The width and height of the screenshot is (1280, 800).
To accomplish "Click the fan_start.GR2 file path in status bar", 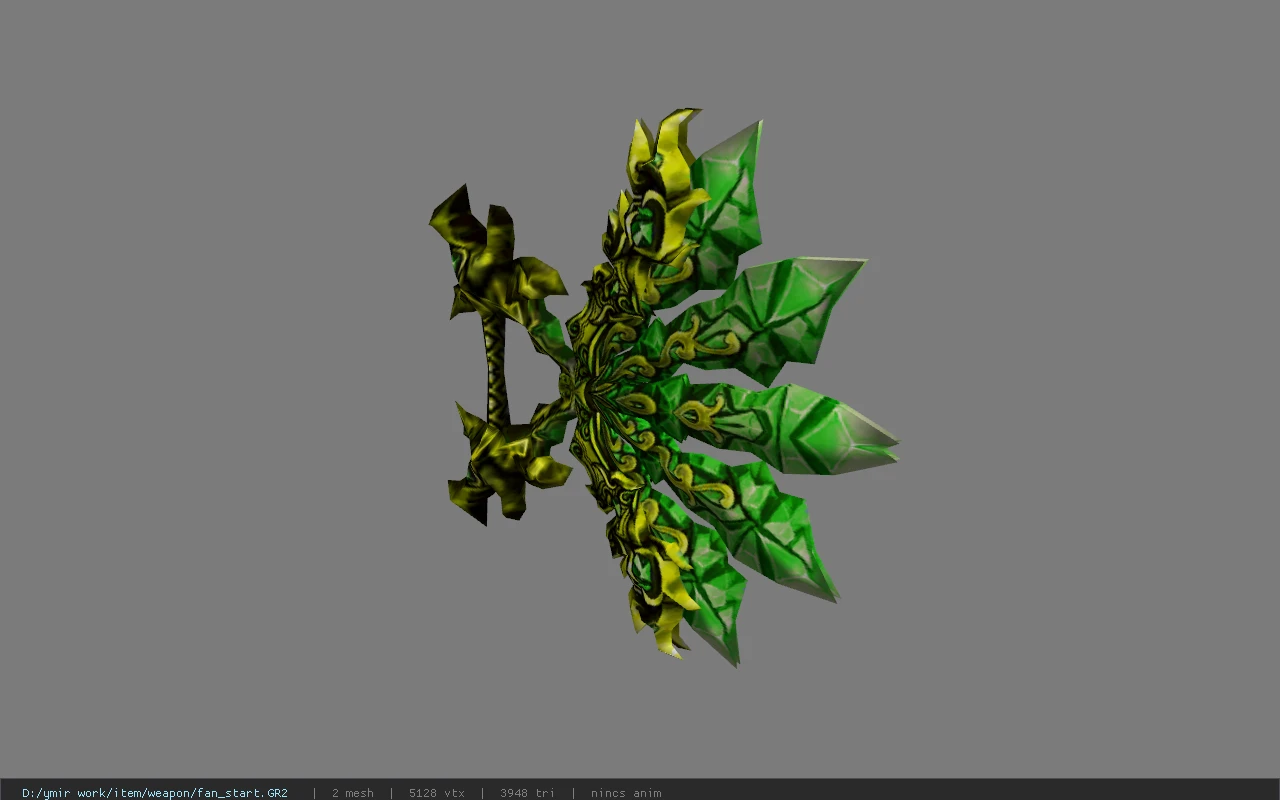I will [155, 793].
